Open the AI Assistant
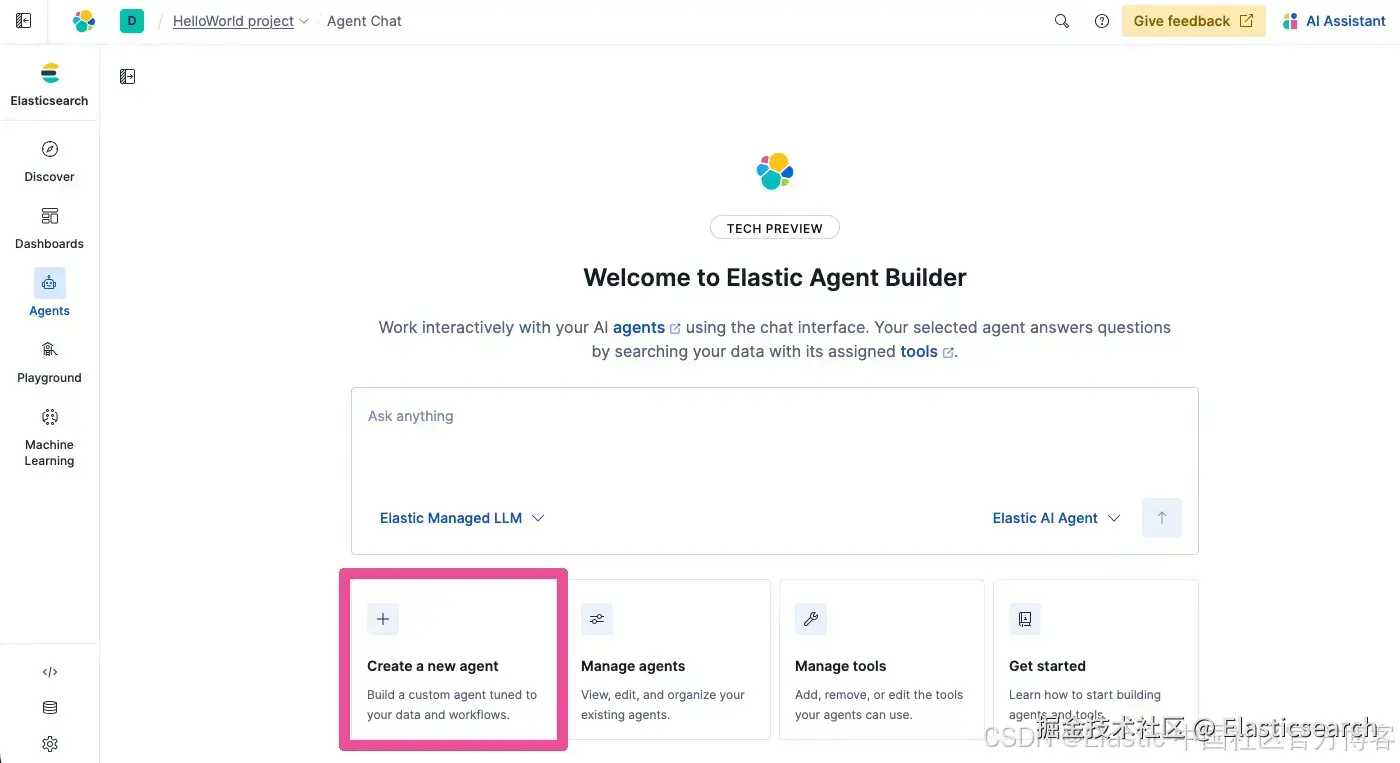This screenshot has width=1400, height=763. pyautogui.click(x=1334, y=21)
